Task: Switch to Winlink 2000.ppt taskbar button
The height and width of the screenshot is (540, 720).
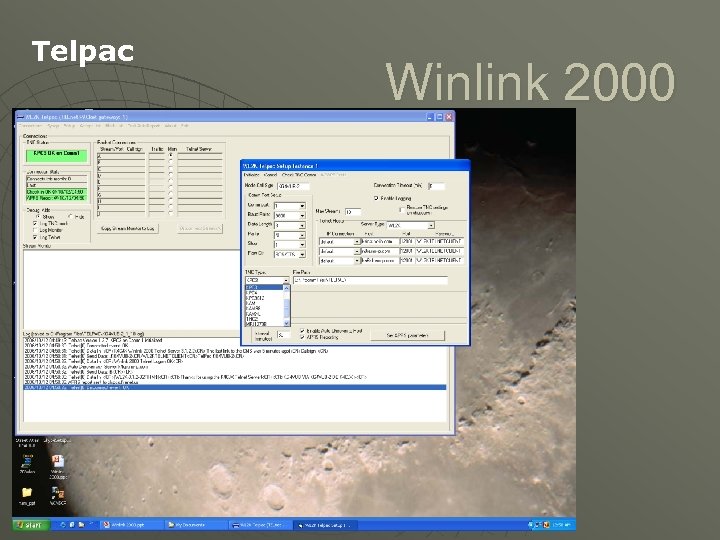Action: [x=132, y=525]
